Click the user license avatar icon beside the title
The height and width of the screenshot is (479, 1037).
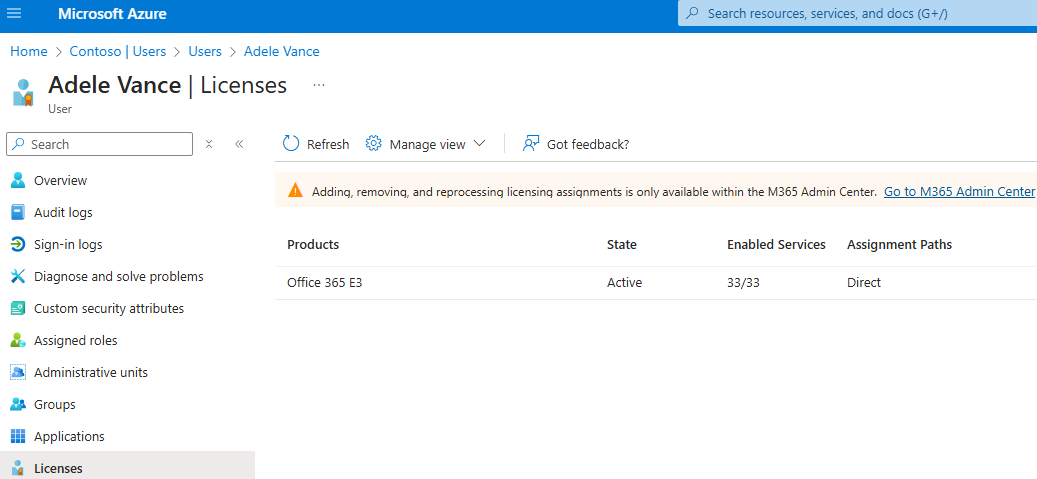tap(22, 93)
